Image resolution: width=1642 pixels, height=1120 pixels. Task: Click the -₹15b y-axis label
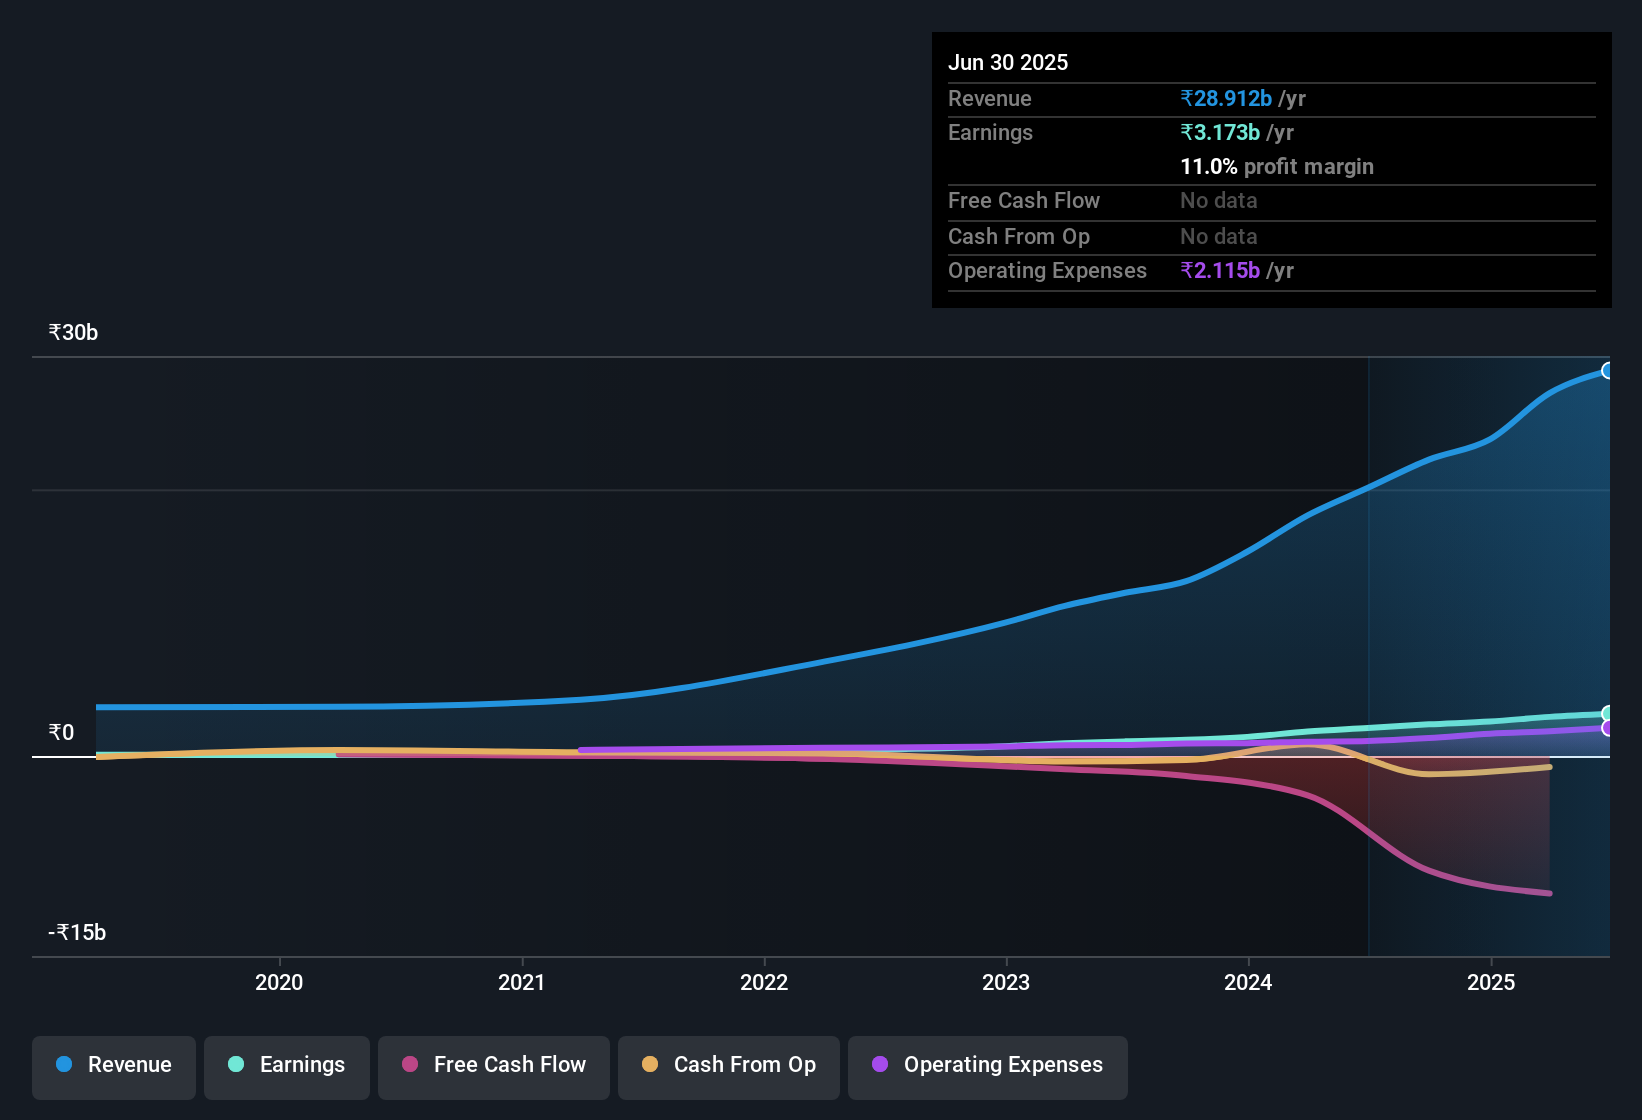77,933
